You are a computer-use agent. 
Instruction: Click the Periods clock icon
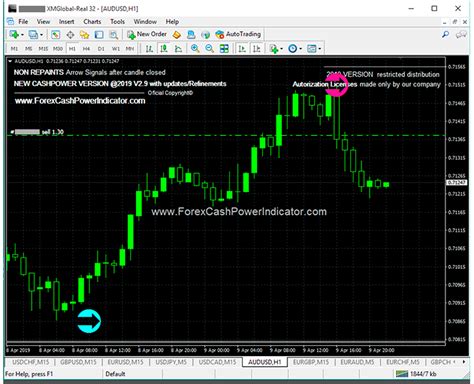[x=292, y=49]
